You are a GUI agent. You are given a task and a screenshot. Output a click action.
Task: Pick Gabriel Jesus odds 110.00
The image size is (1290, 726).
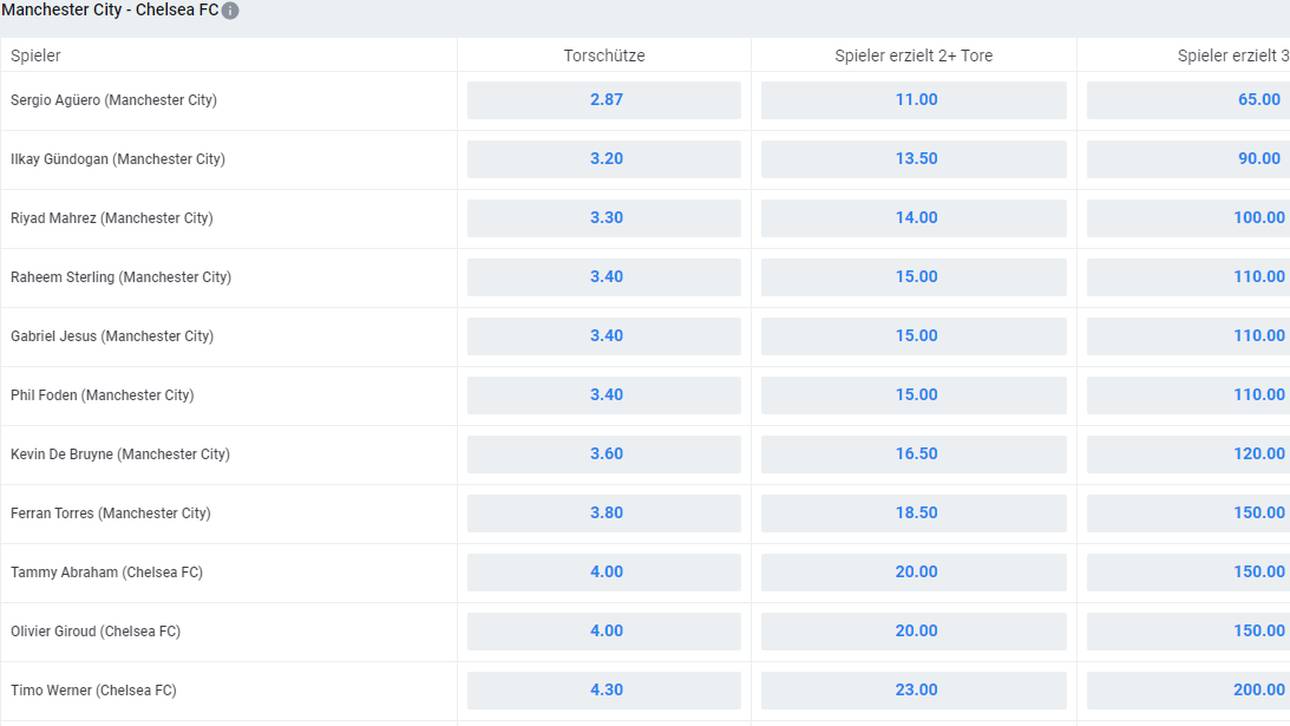coord(1188,336)
